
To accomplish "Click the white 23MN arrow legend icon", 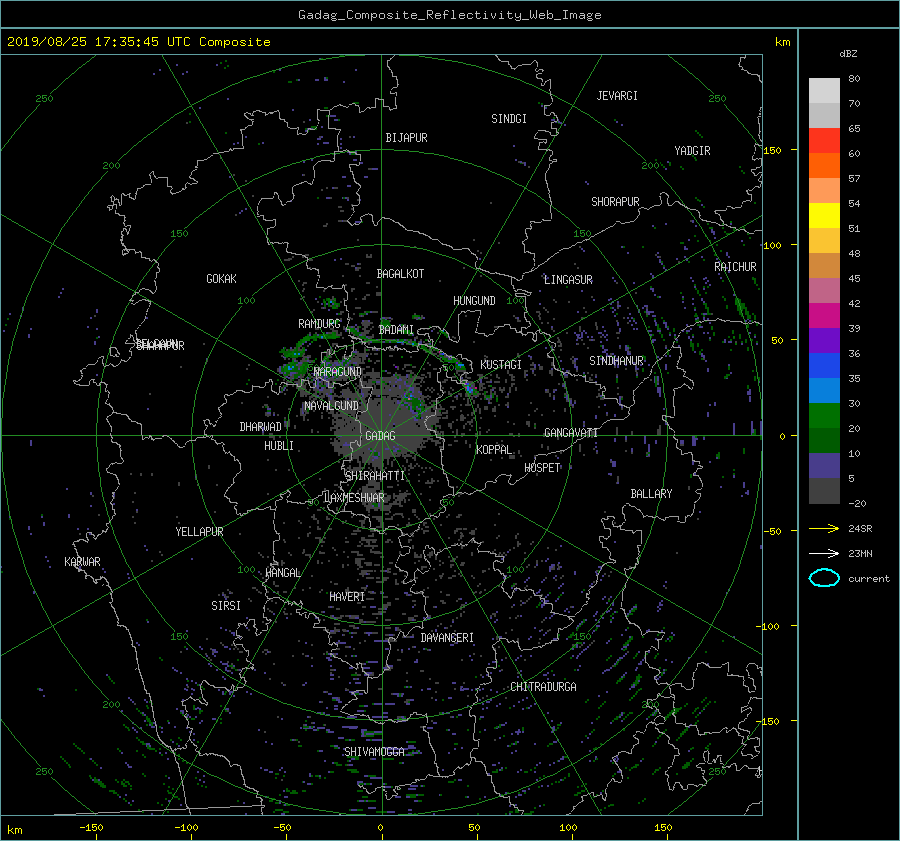I will pyautogui.click(x=824, y=553).
